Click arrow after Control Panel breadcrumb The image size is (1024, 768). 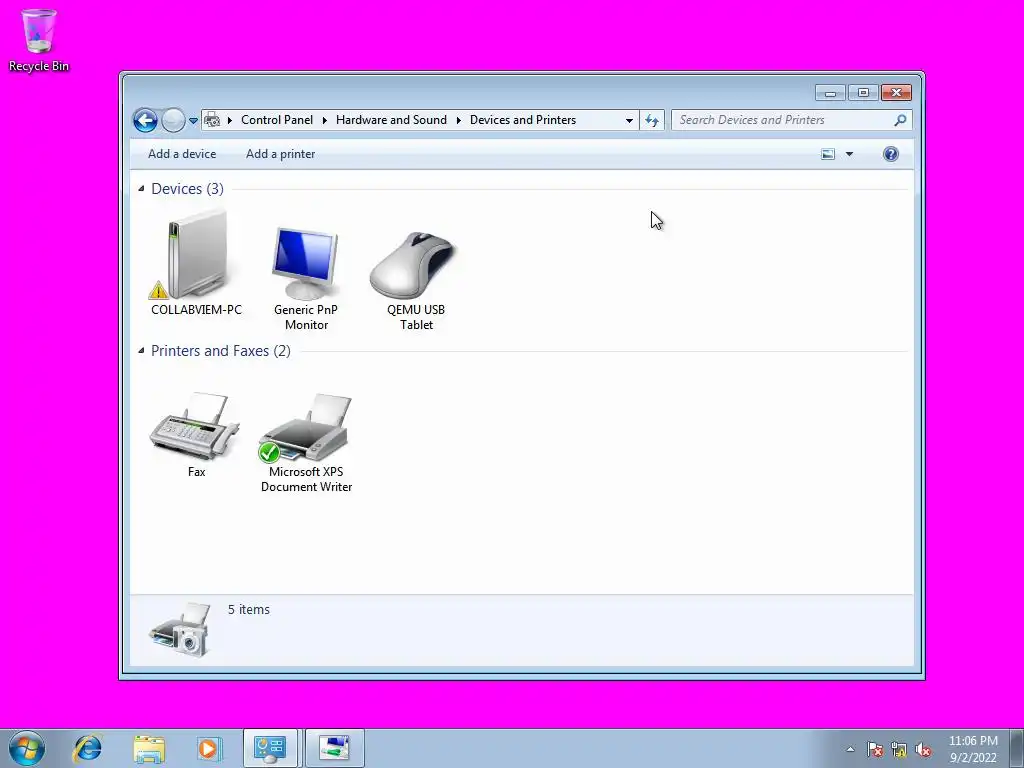[325, 120]
